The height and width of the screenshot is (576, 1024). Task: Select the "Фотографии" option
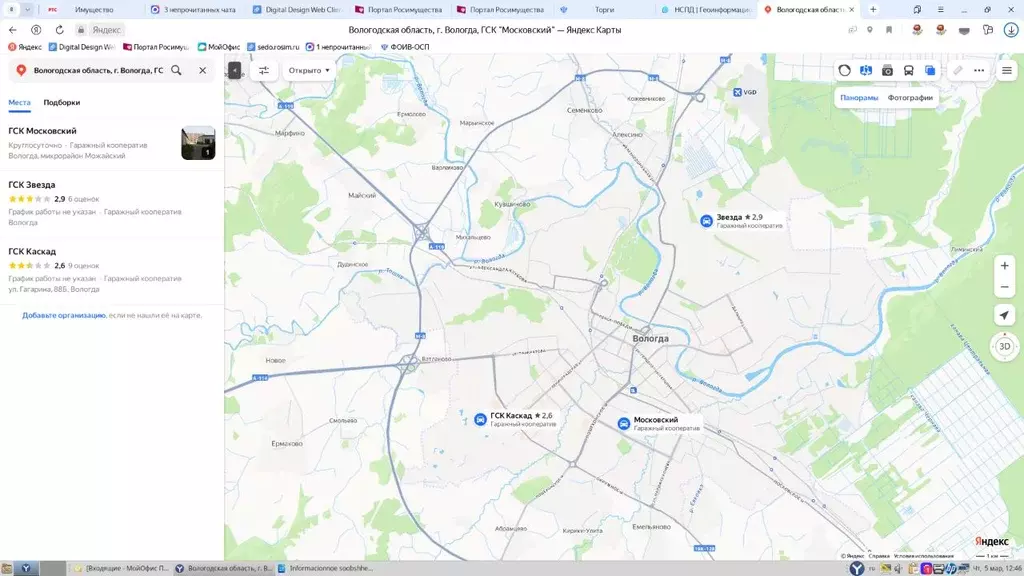click(910, 98)
